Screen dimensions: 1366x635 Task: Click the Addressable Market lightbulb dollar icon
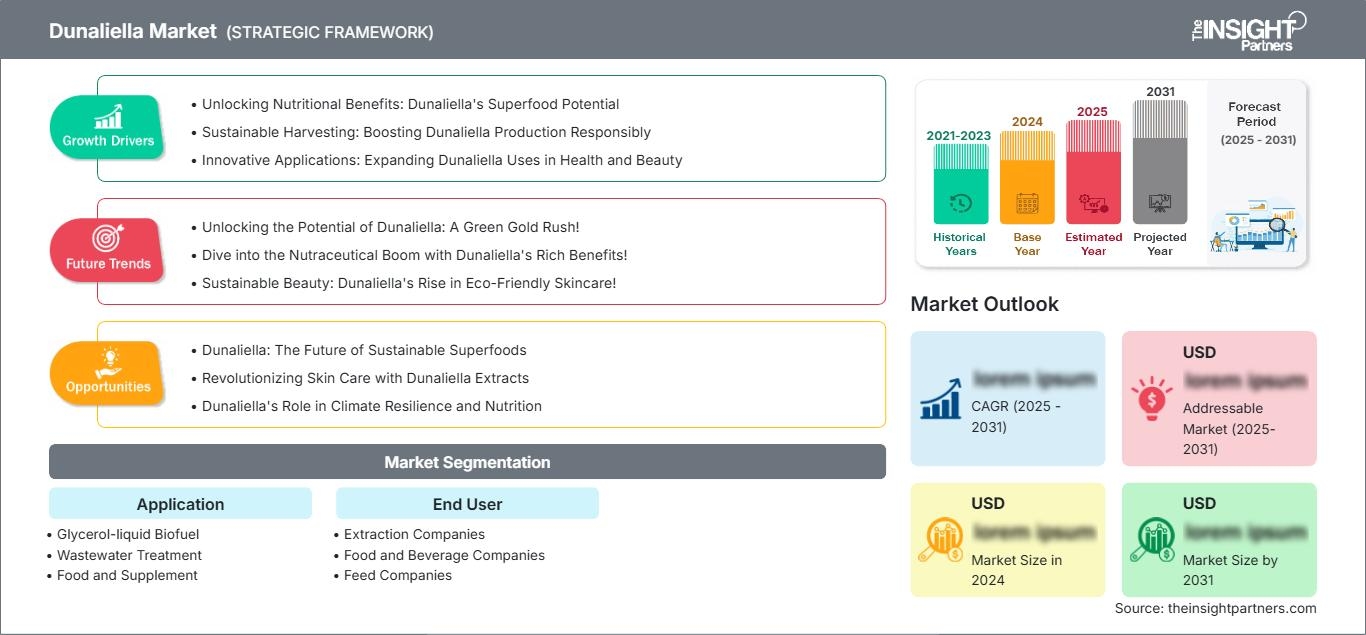pos(1152,397)
